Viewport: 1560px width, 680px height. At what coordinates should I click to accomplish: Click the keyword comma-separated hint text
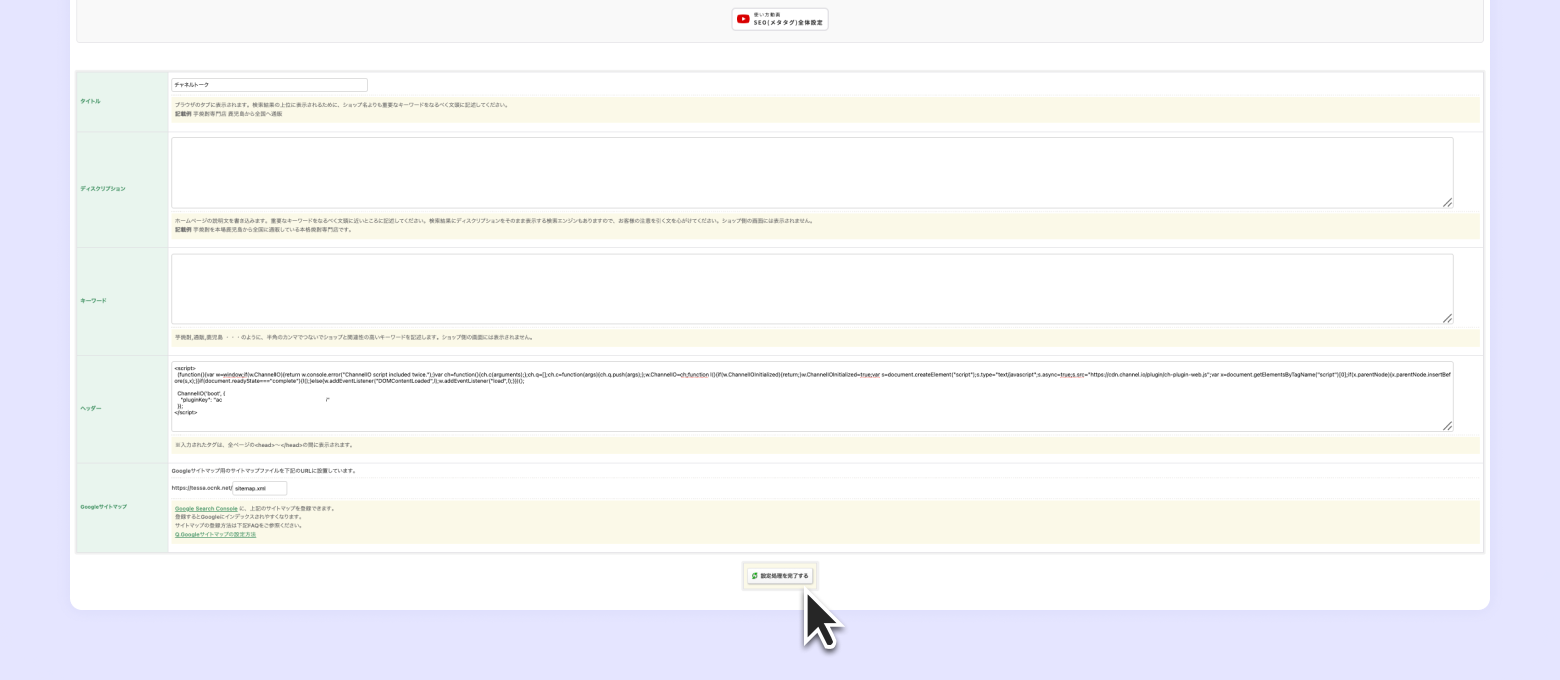click(354, 337)
